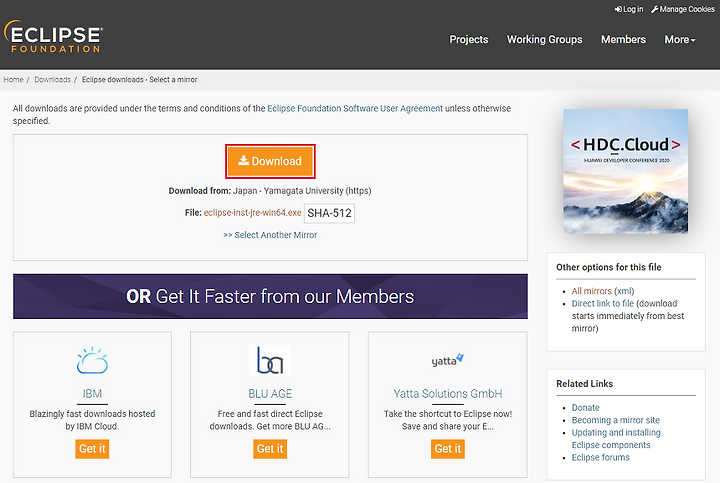Open the Working Groups menu item

click(x=545, y=39)
